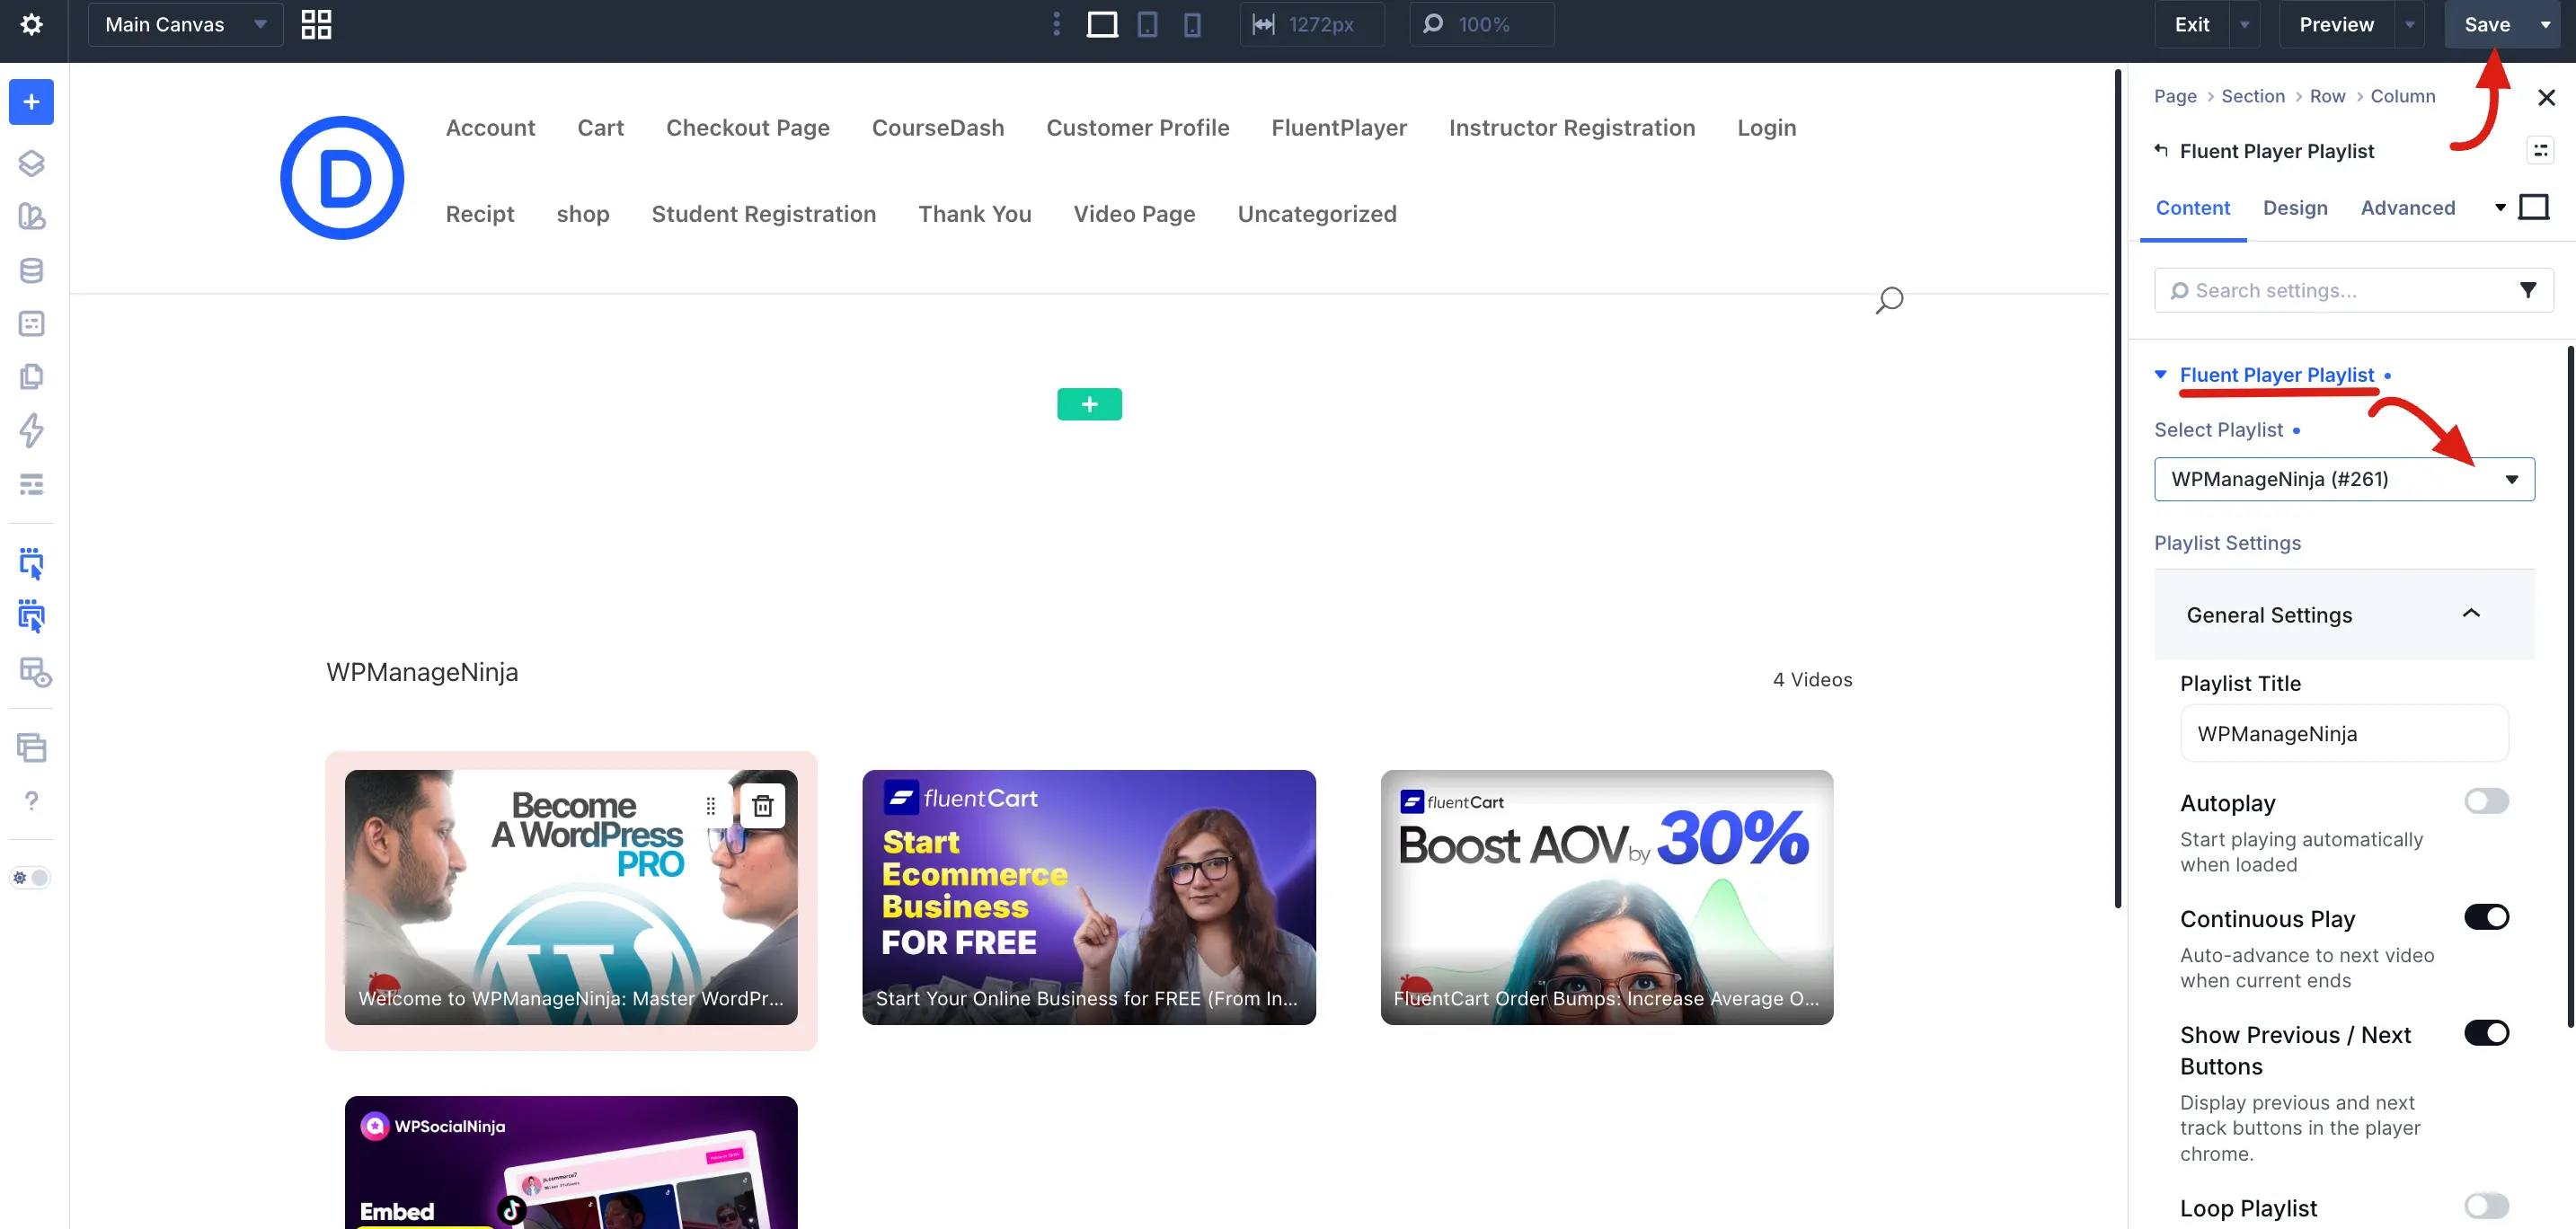Click the search magnifier on the page
The image size is (2576, 1229).
pyautogui.click(x=1889, y=300)
